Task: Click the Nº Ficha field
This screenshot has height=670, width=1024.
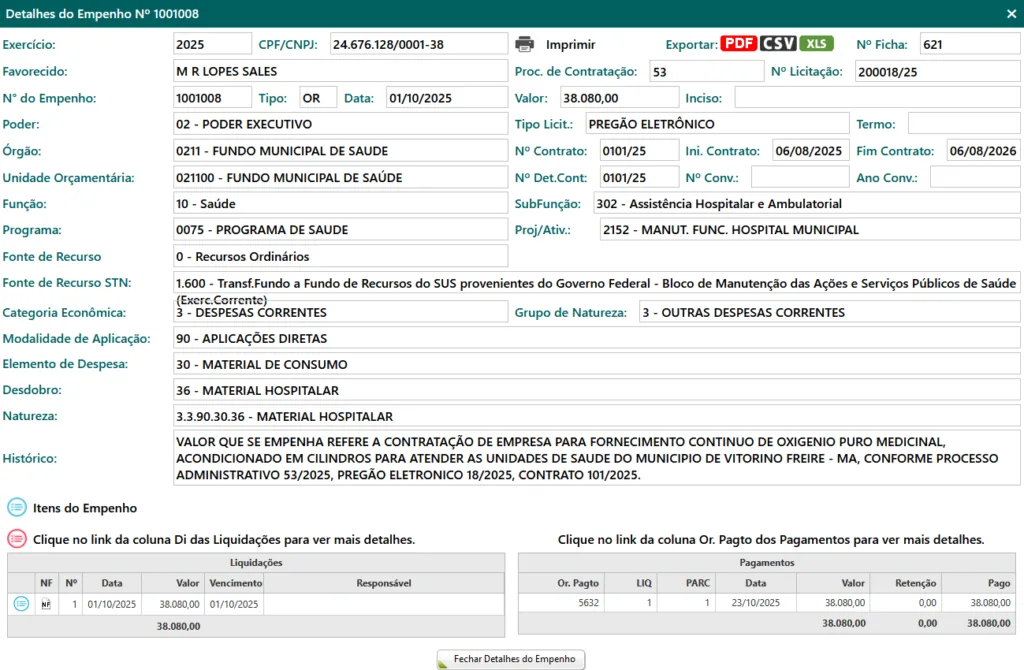Action: [969, 44]
